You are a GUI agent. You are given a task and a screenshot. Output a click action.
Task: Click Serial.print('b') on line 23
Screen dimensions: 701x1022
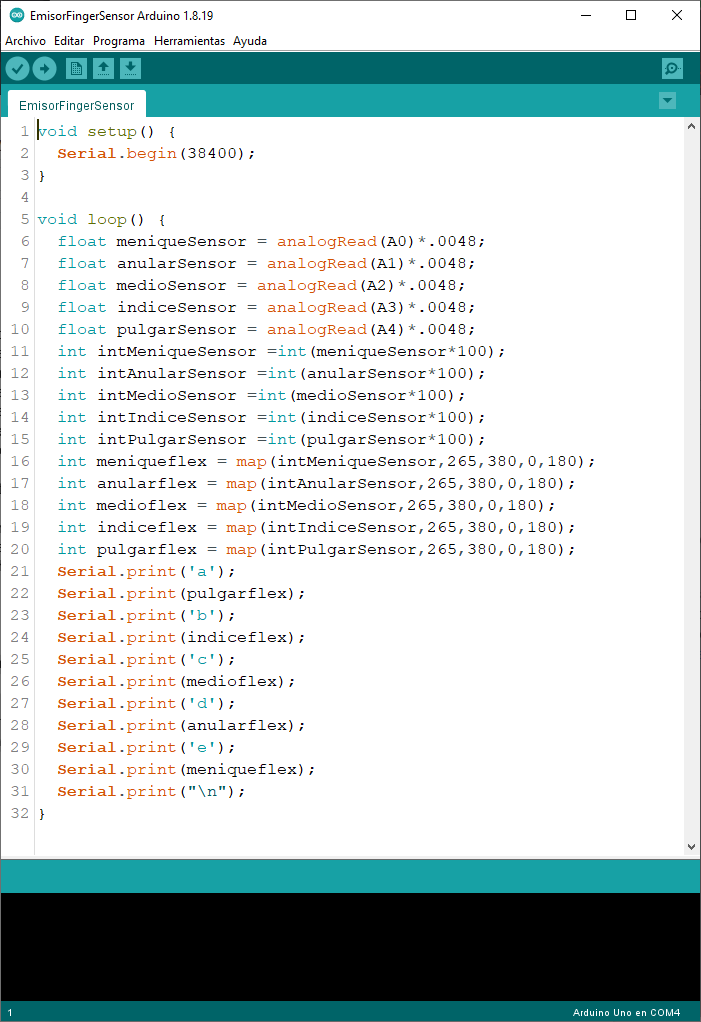(x=147, y=616)
